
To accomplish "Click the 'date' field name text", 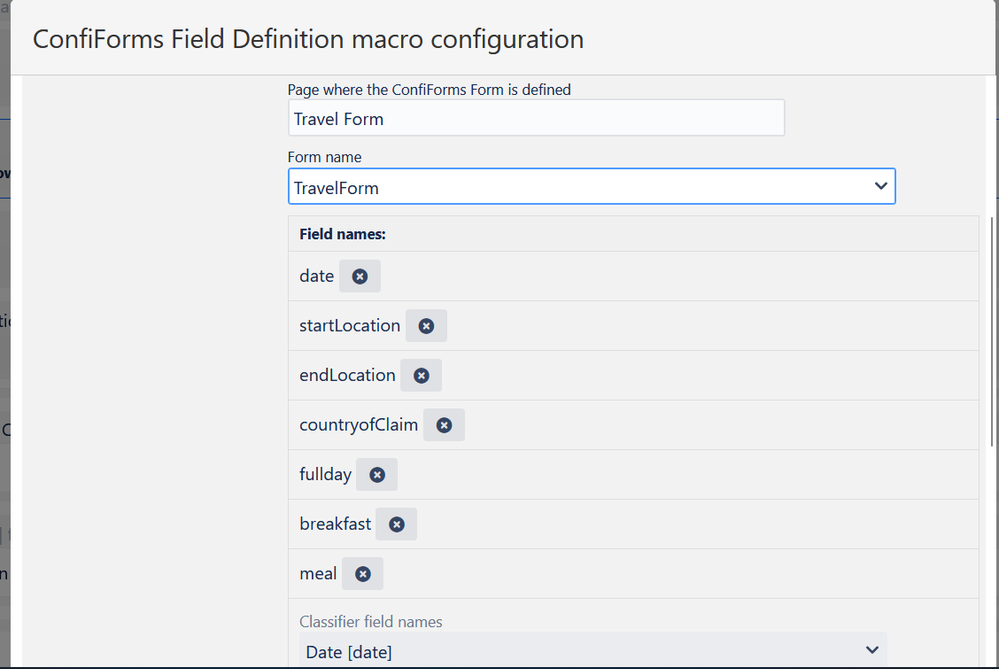I will coord(317,276).
